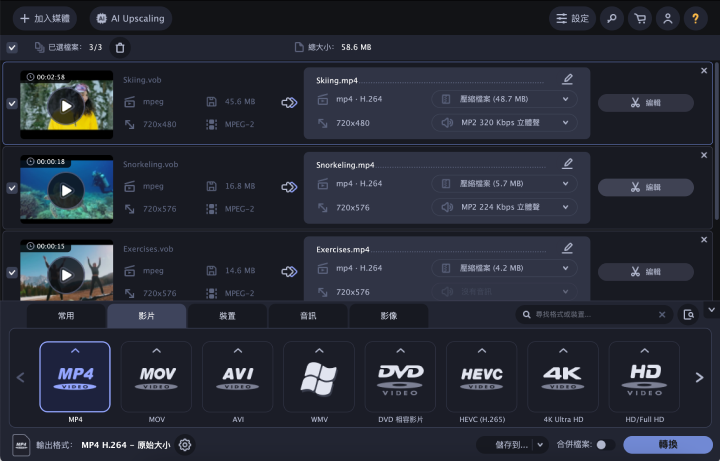Switch to the 常用 tab

(x=66, y=316)
